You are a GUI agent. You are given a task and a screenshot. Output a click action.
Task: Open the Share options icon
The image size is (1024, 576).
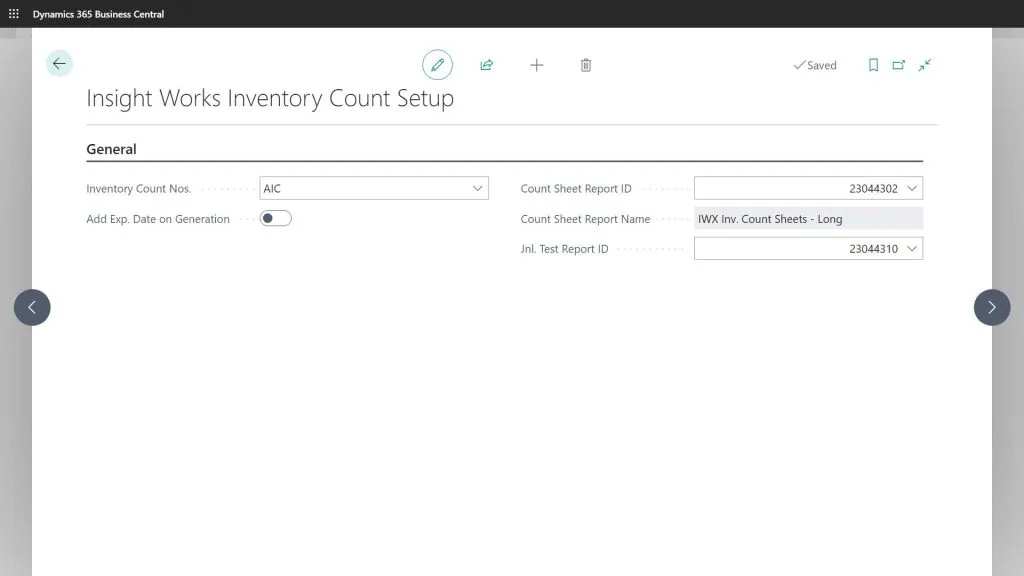(487, 63)
